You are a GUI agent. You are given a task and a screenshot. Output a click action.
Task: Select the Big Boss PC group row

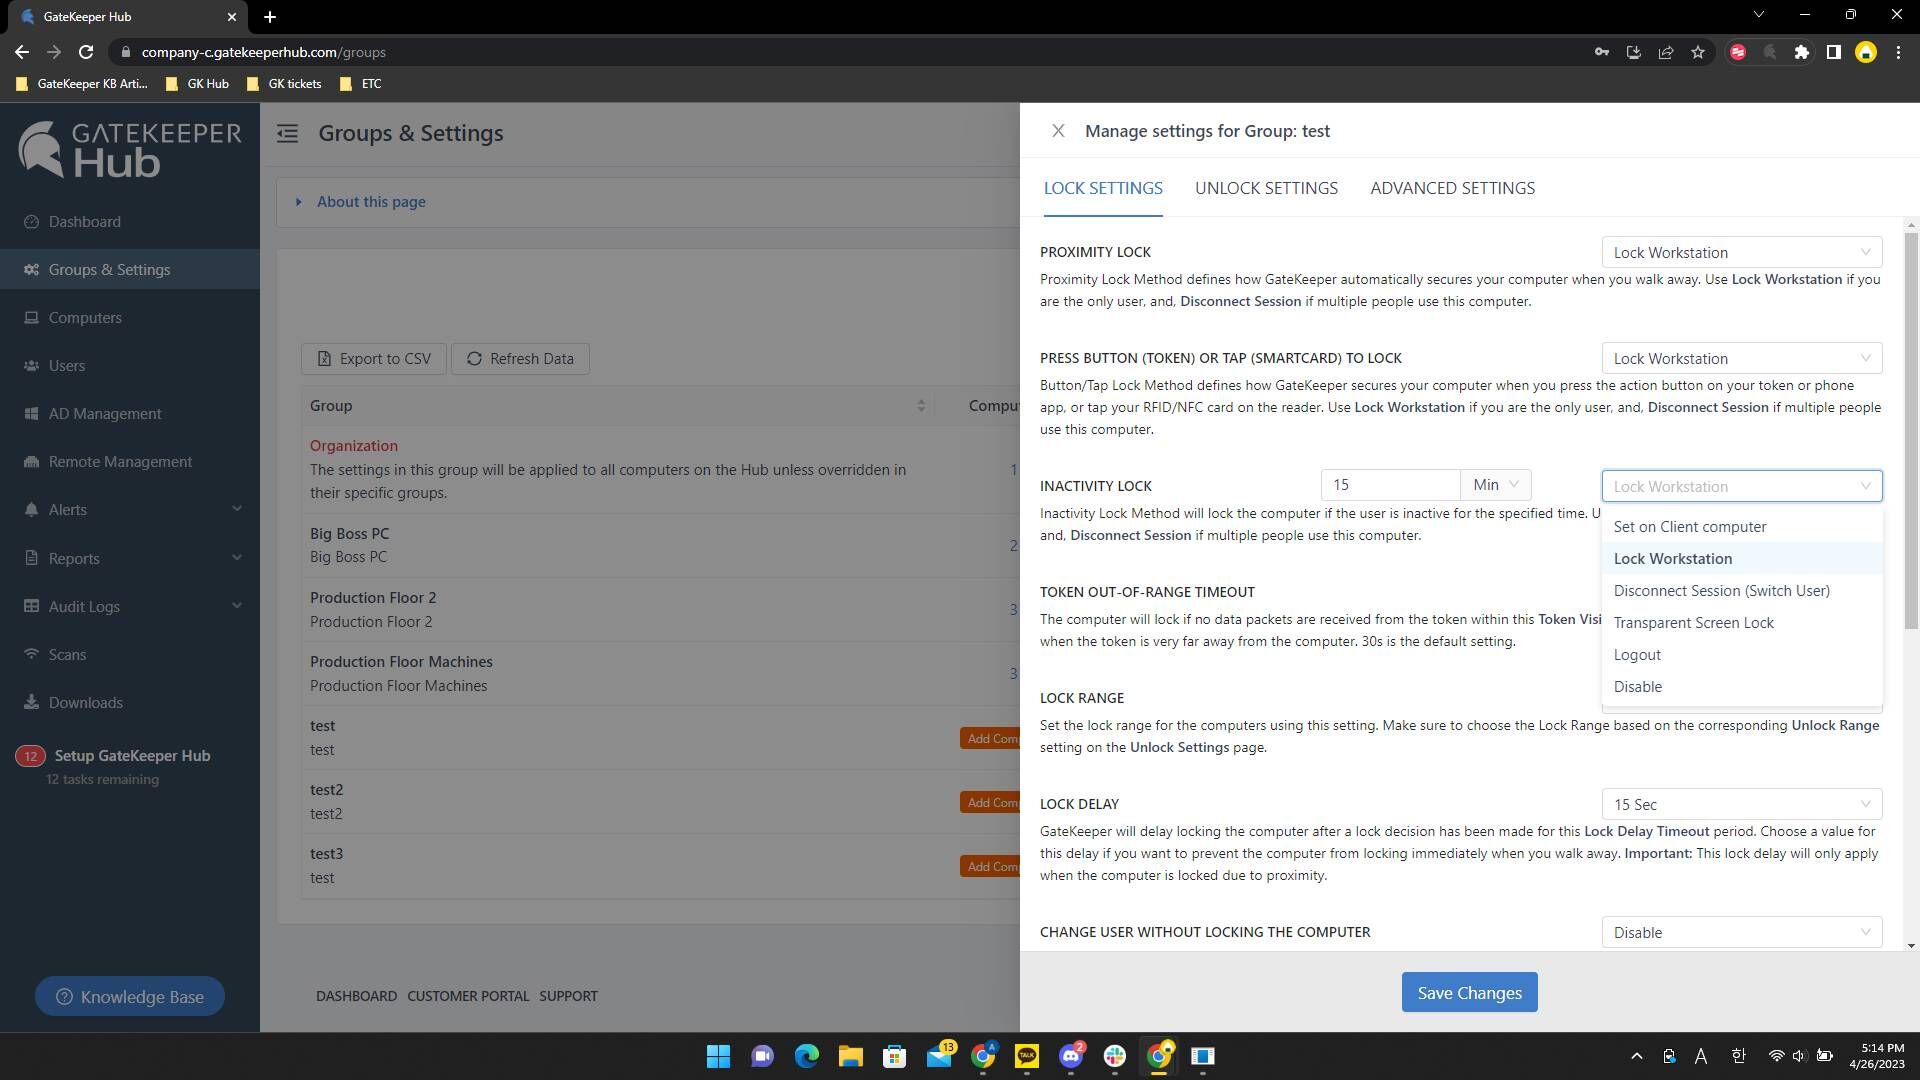(x=660, y=545)
